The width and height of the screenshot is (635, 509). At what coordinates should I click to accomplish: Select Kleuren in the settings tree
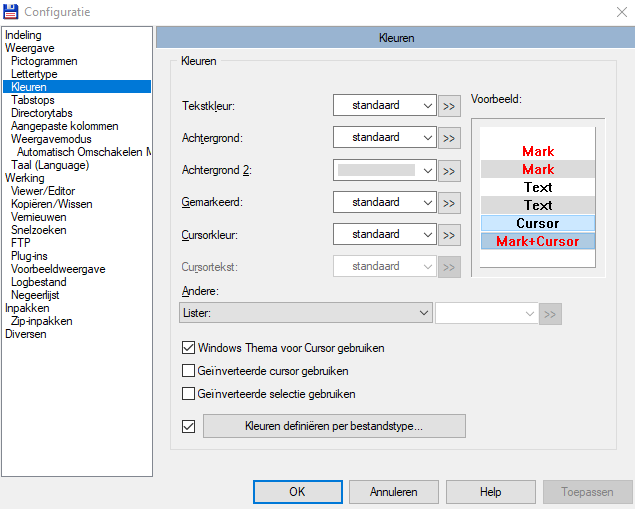click(x=77, y=87)
